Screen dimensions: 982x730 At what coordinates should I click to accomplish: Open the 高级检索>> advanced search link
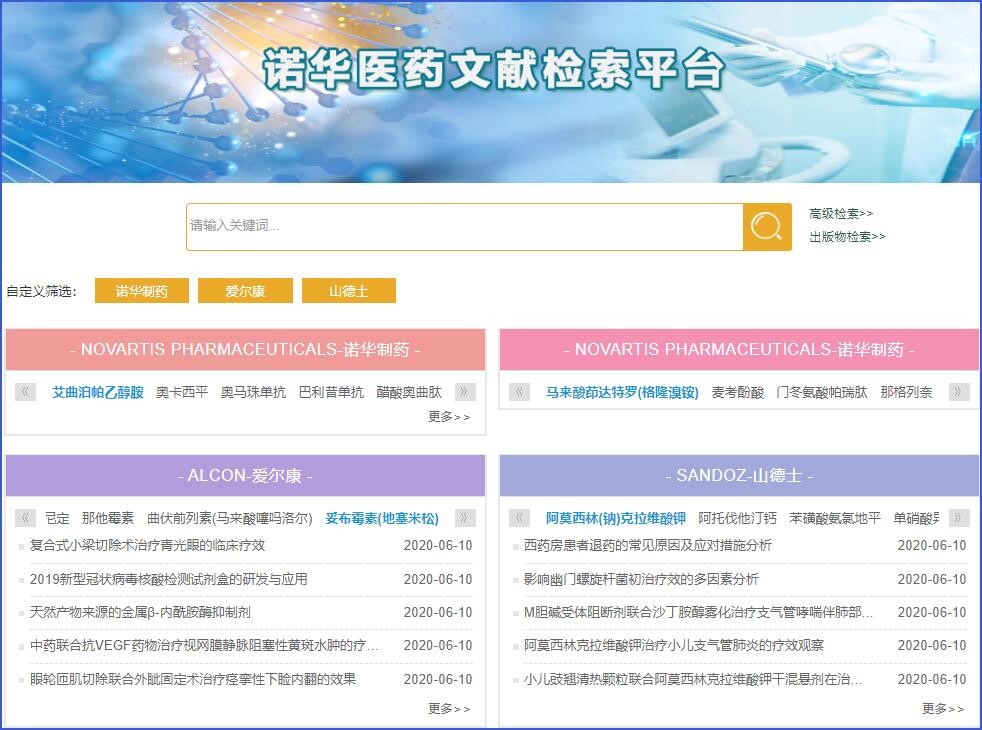pos(840,213)
